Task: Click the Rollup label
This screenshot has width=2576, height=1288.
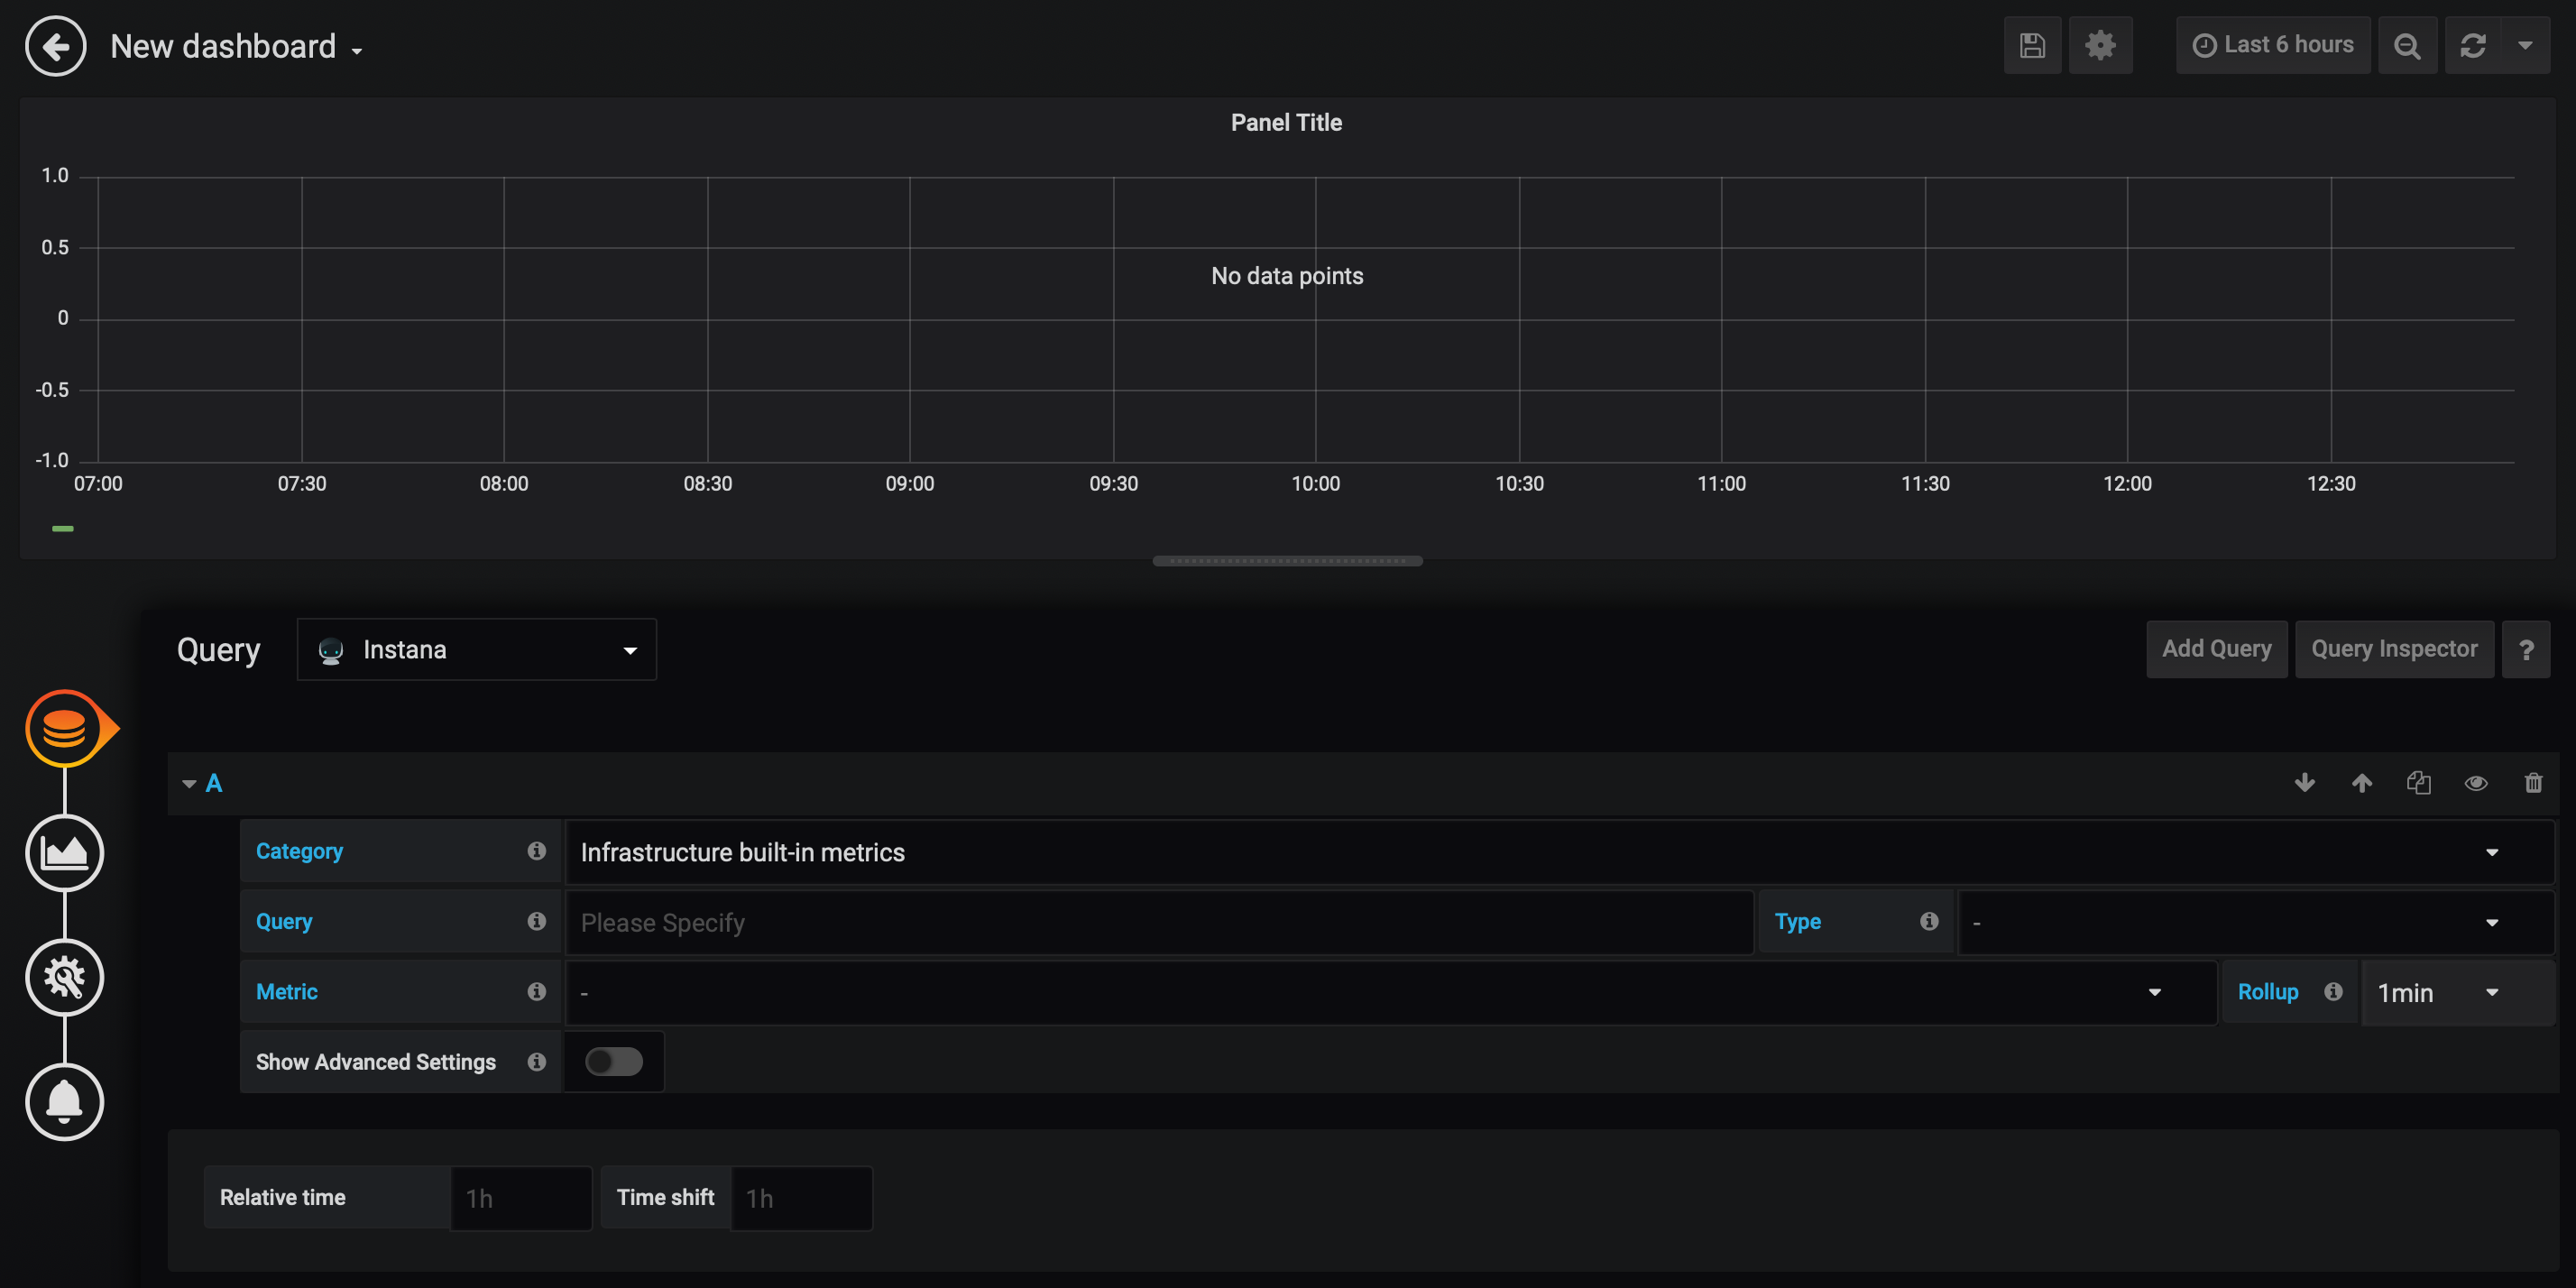Action: click(x=2267, y=991)
